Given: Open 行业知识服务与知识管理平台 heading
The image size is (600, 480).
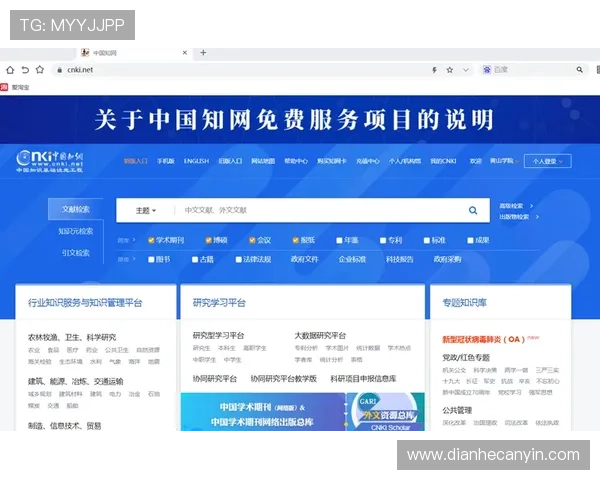Looking at the screenshot, I should [x=85, y=303].
